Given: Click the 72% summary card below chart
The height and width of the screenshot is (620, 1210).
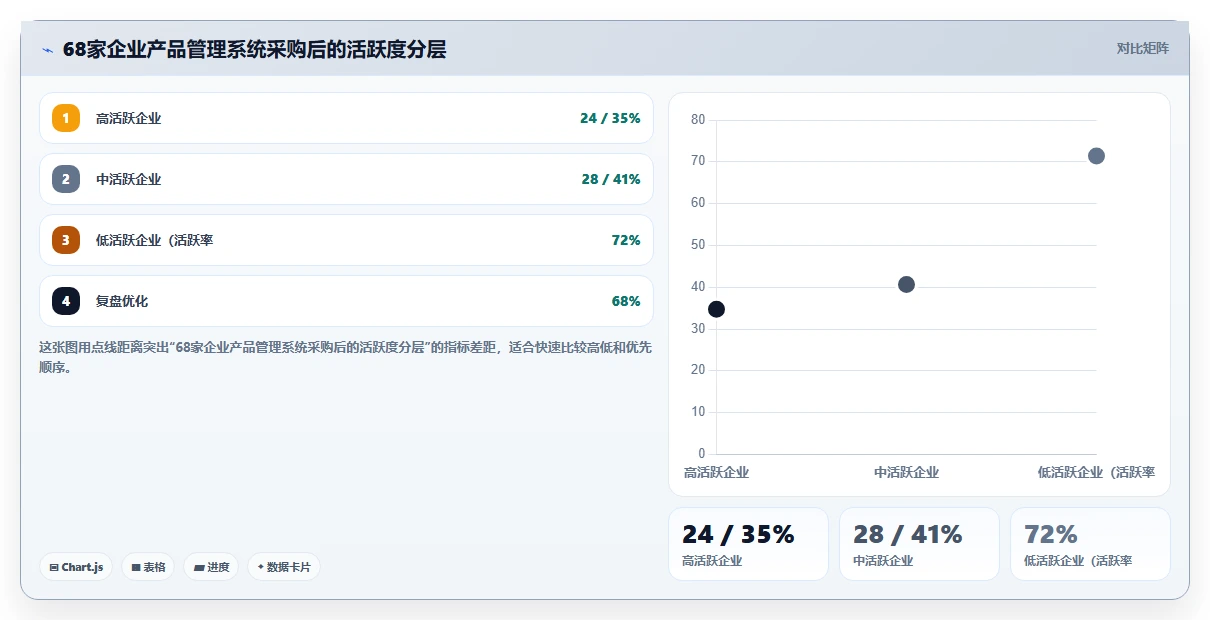Looking at the screenshot, I should point(1090,544).
